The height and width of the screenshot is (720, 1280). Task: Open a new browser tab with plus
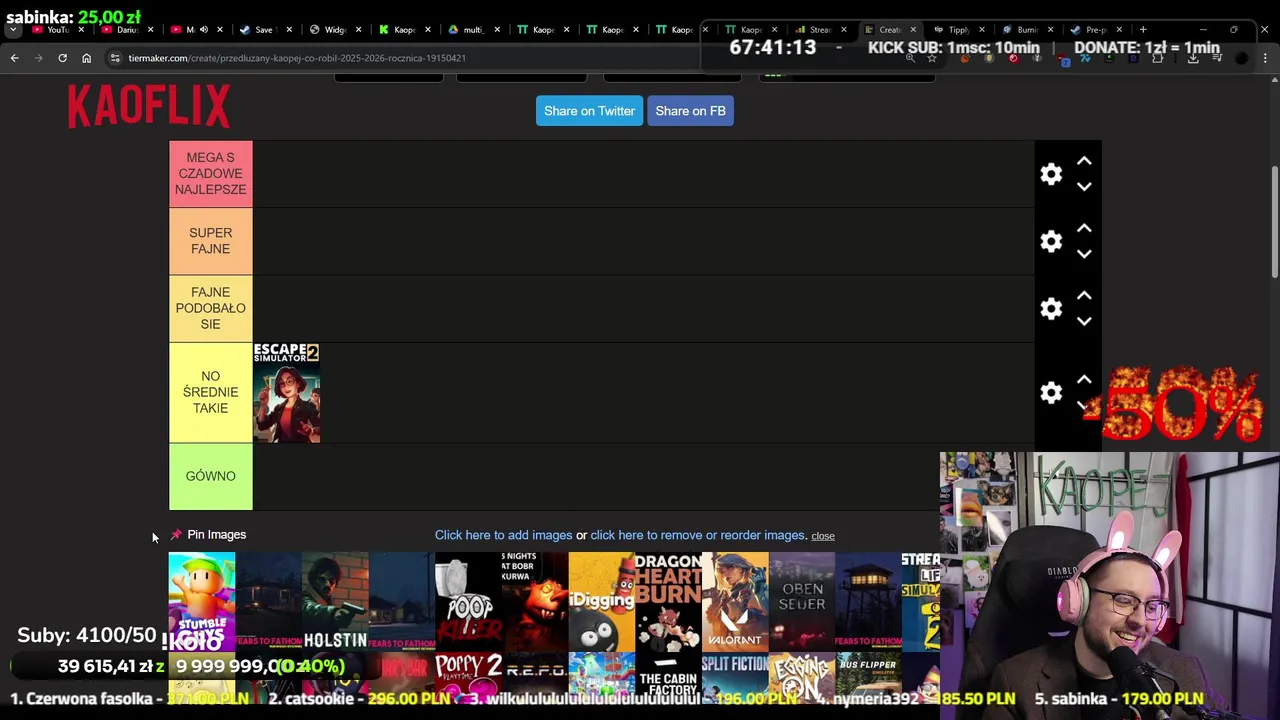point(1143,29)
